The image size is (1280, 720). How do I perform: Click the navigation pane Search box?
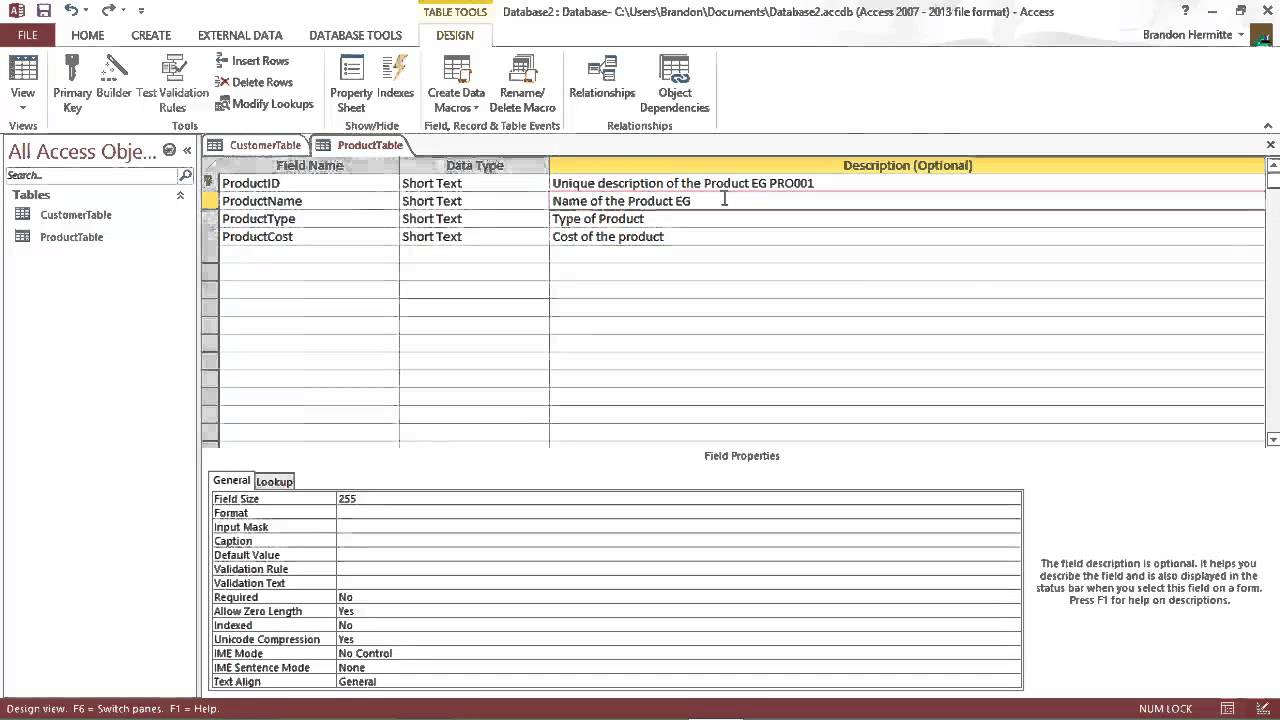point(90,175)
